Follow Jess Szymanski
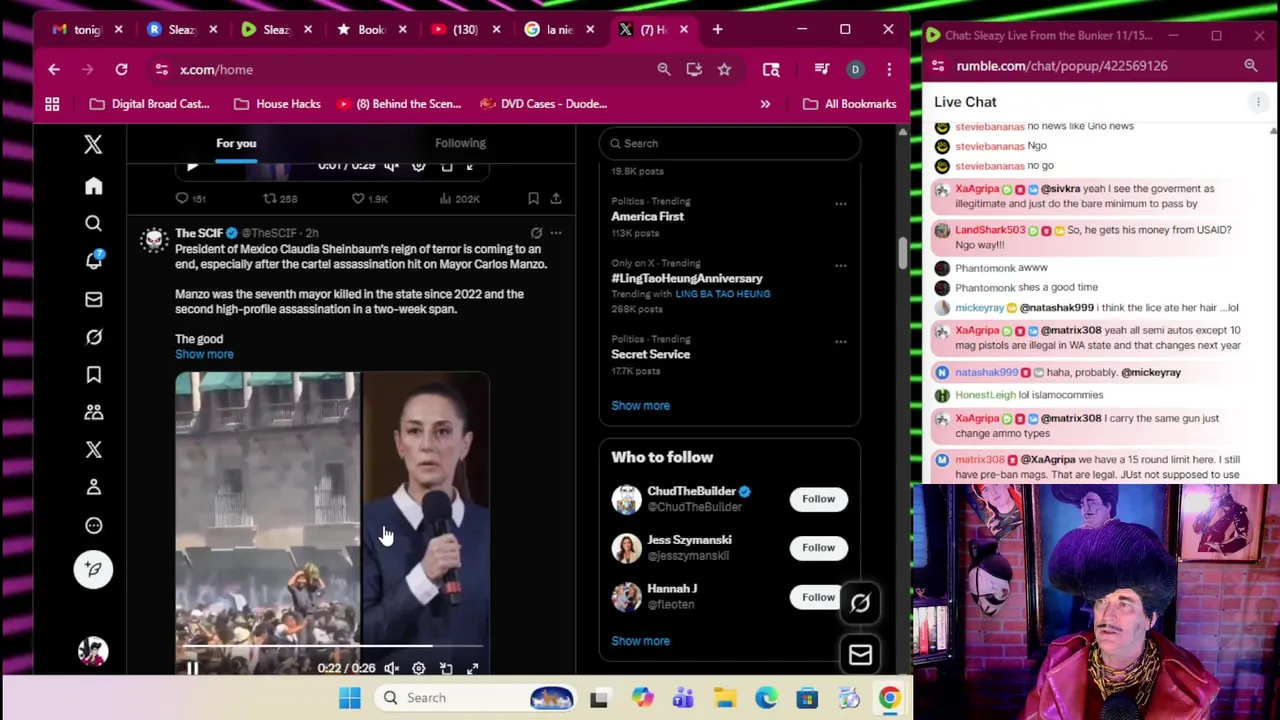This screenshot has width=1280, height=720. (818, 547)
